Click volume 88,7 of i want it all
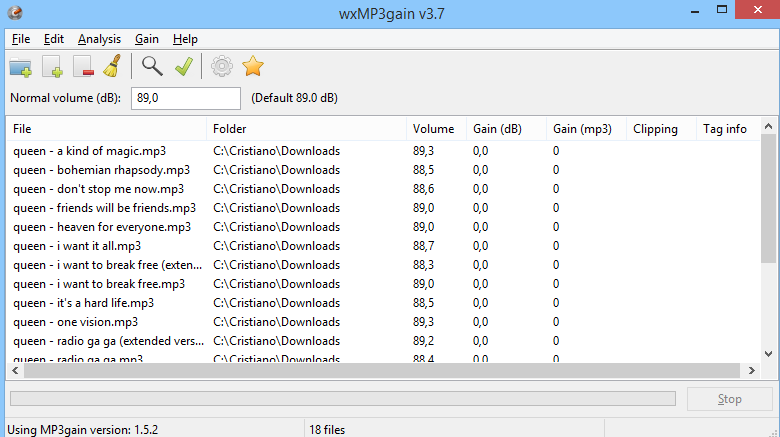 423,246
